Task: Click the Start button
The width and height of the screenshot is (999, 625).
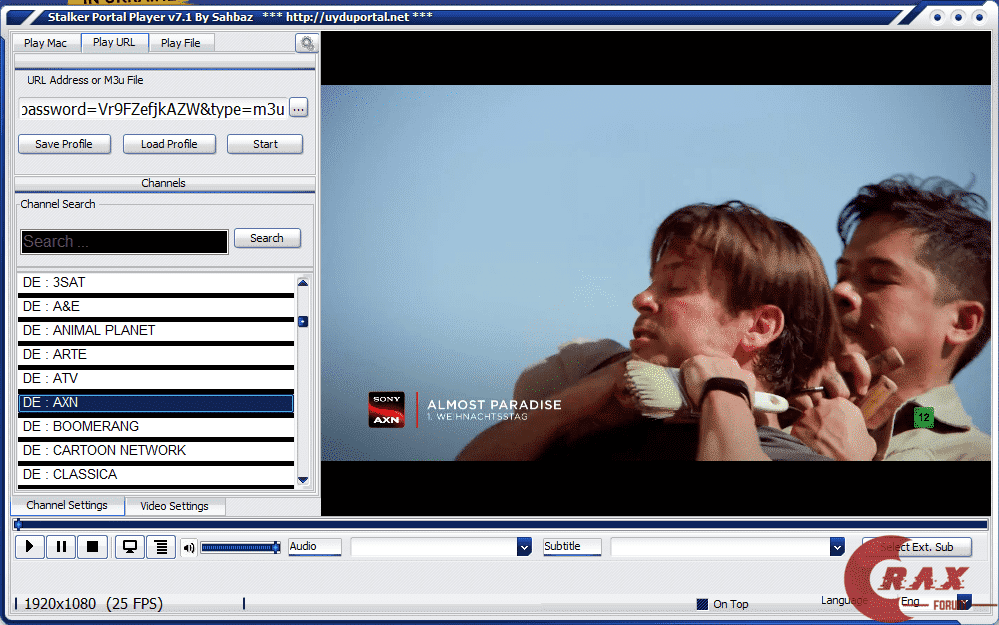Action: [x=265, y=144]
